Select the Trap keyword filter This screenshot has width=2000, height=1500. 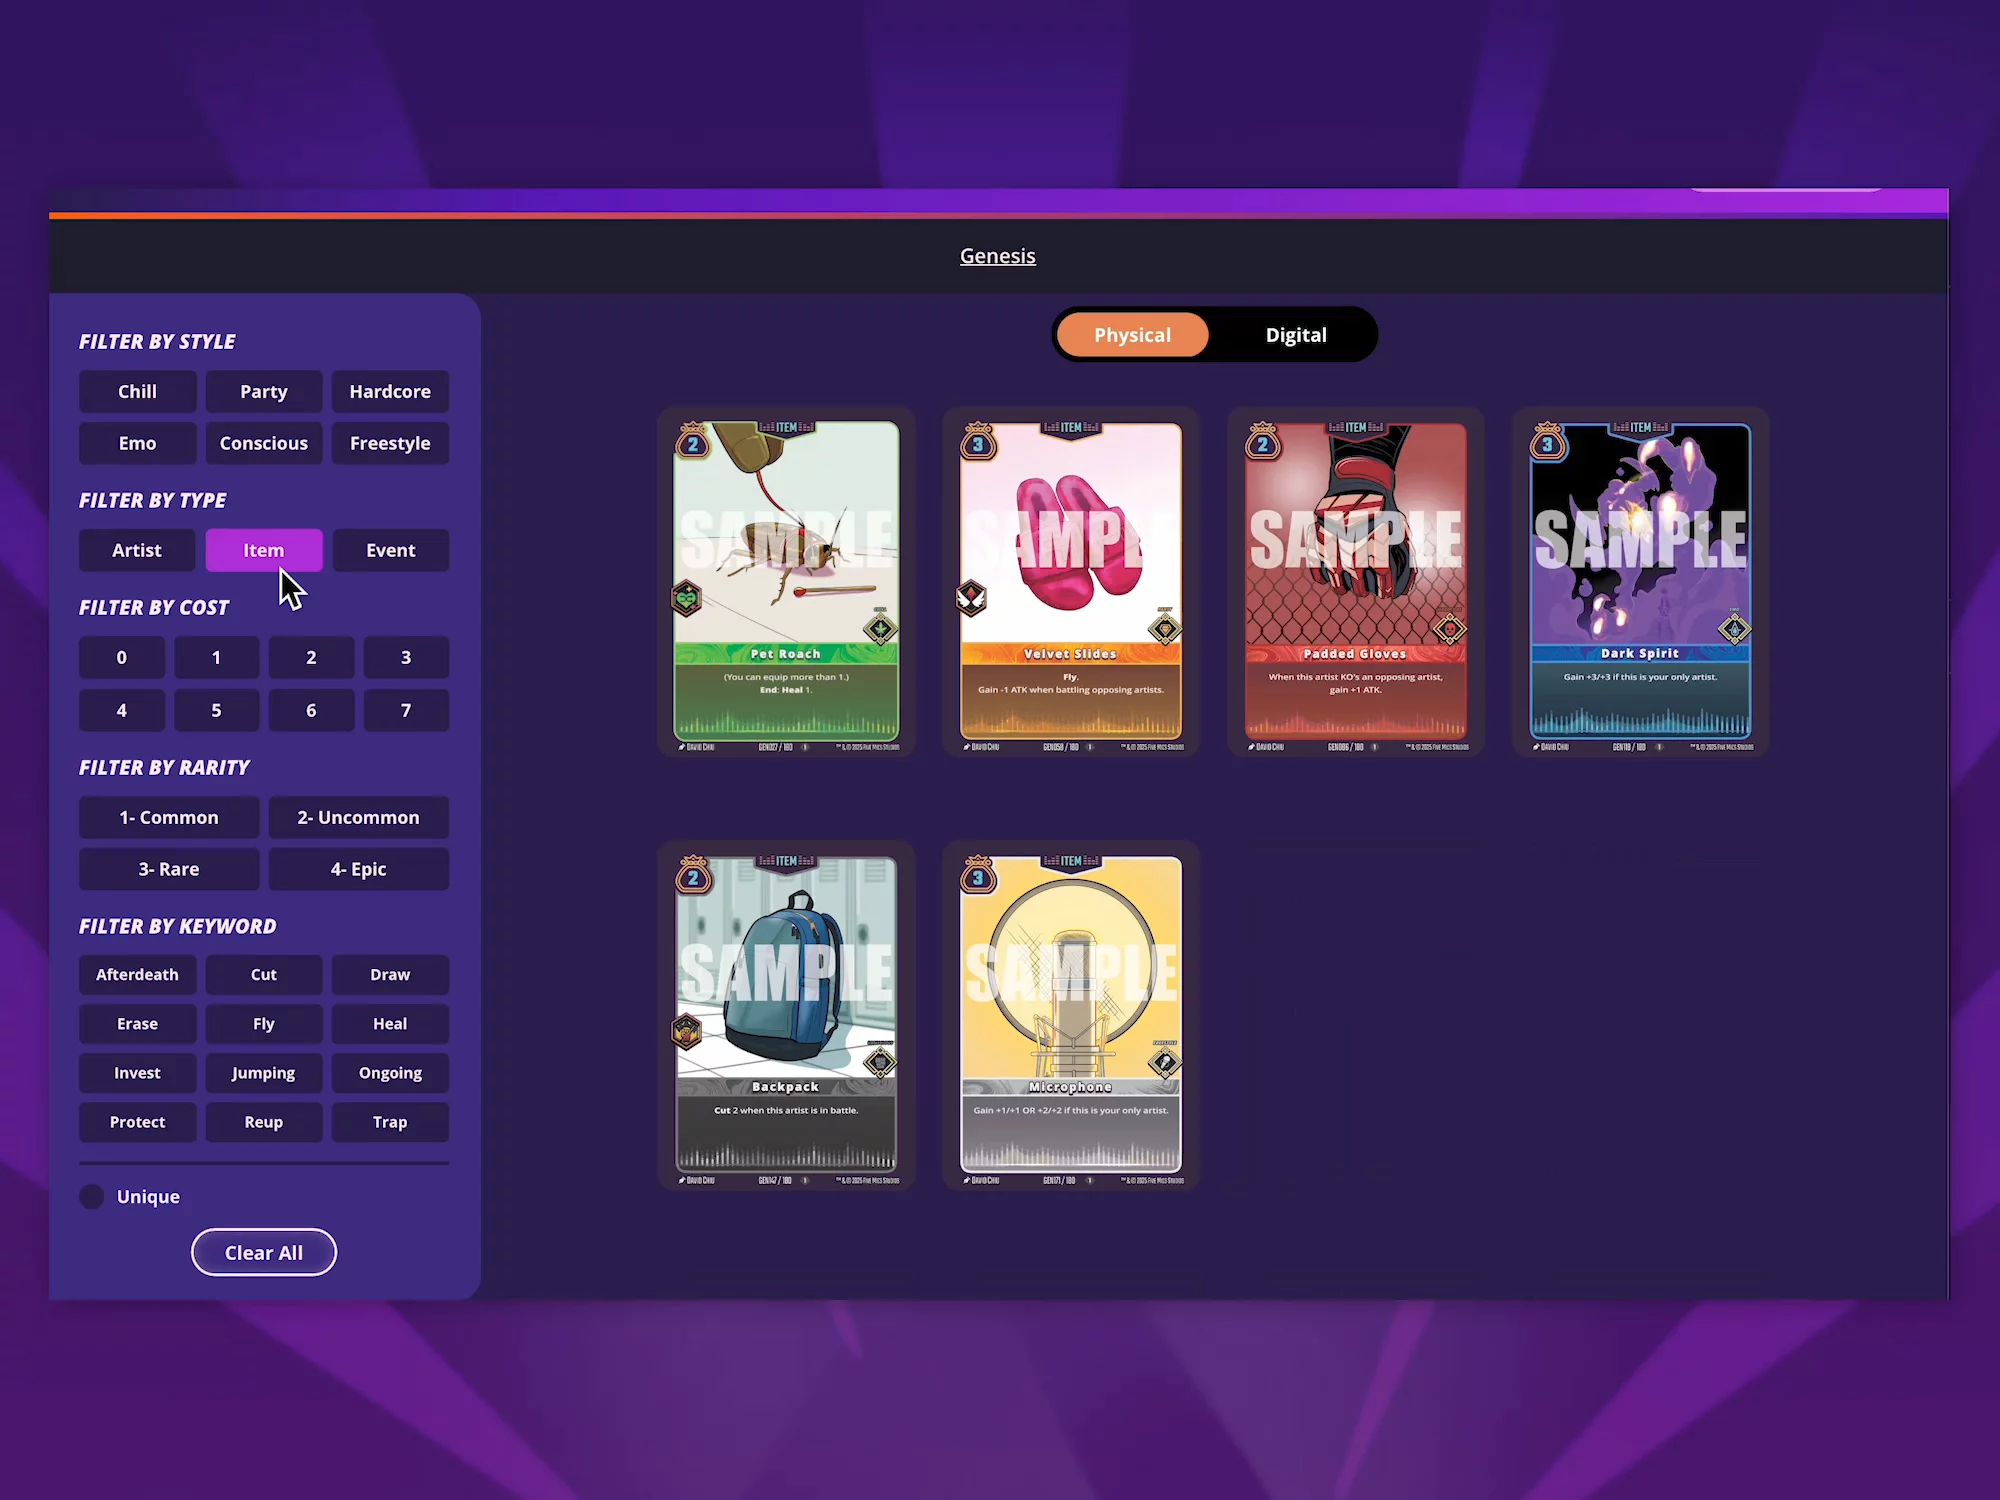(x=390, y=1122)
